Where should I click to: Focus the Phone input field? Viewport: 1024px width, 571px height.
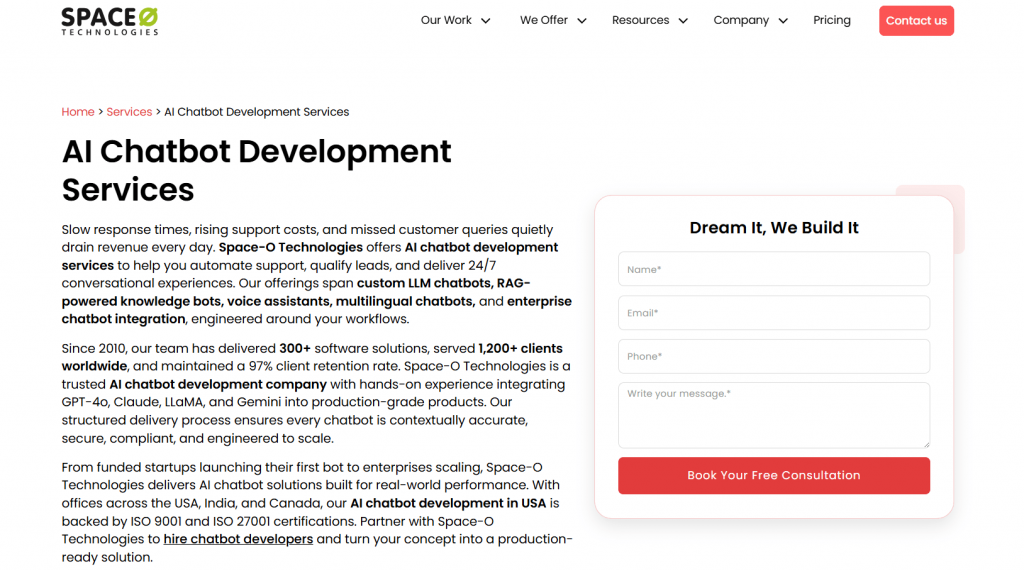point(774,356)
